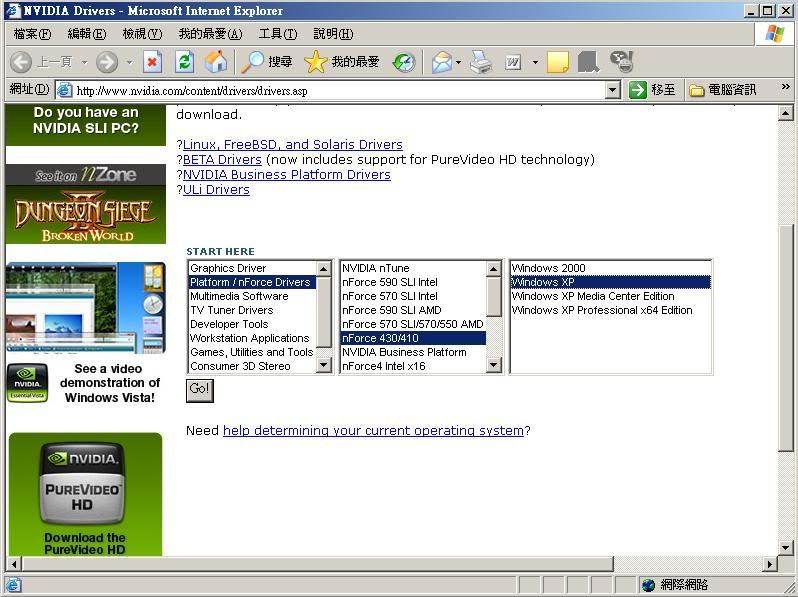Click the Print toolbar icon
Screen dimensions: 798x597
pyautogui.click(x=481, y=62)
